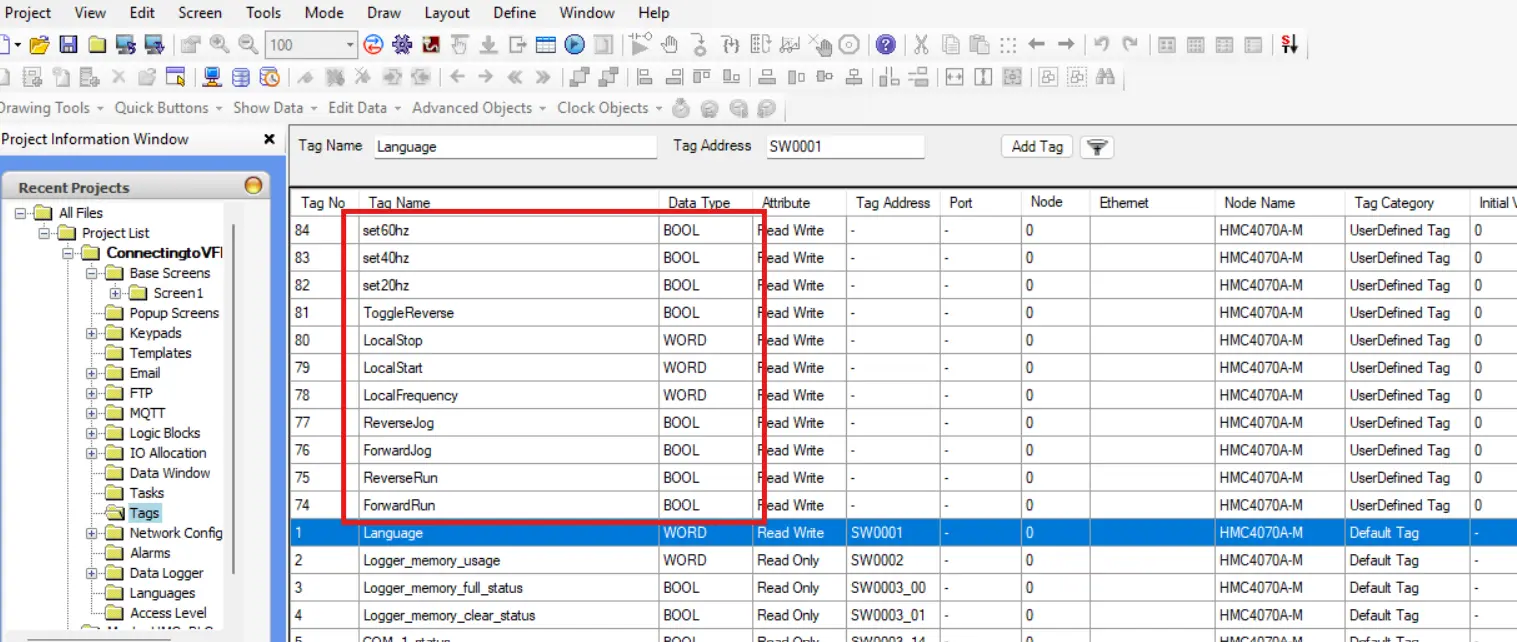Click the blue Help question mark icon

[x=885, y=45]
